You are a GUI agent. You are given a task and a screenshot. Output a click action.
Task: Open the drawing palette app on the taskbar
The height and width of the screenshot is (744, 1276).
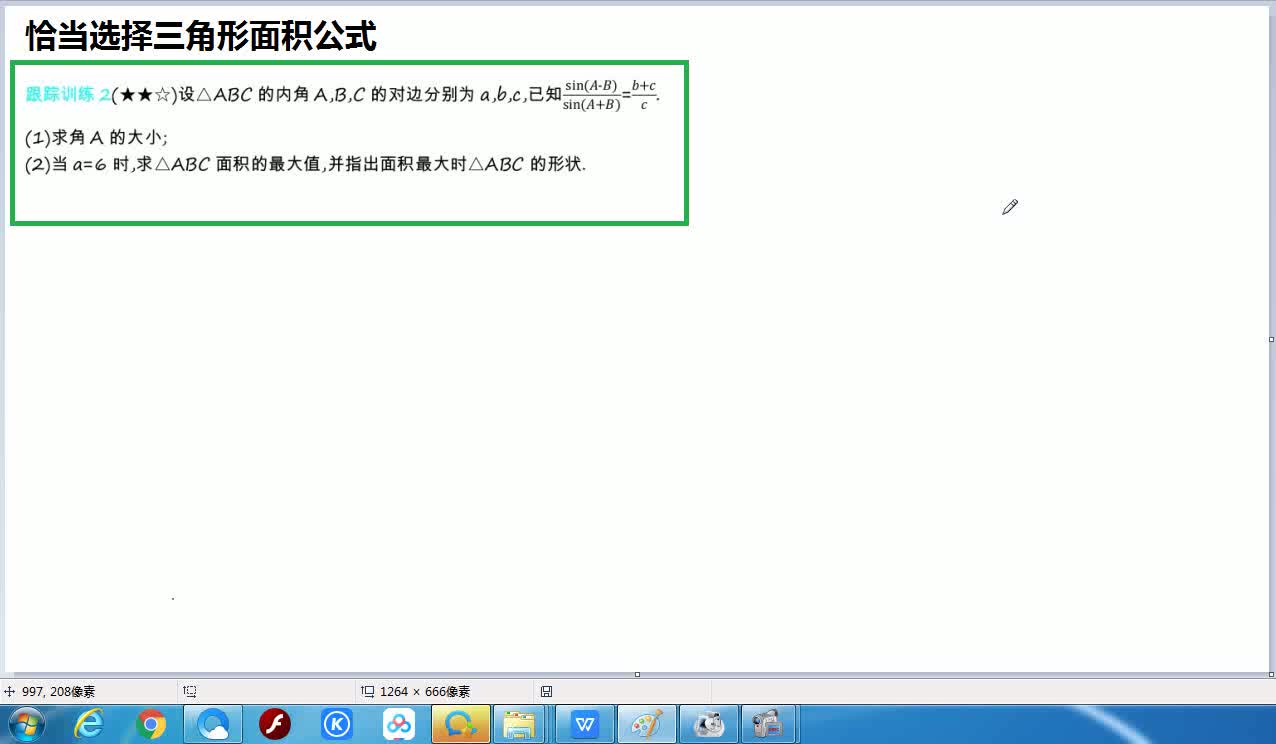647,723
